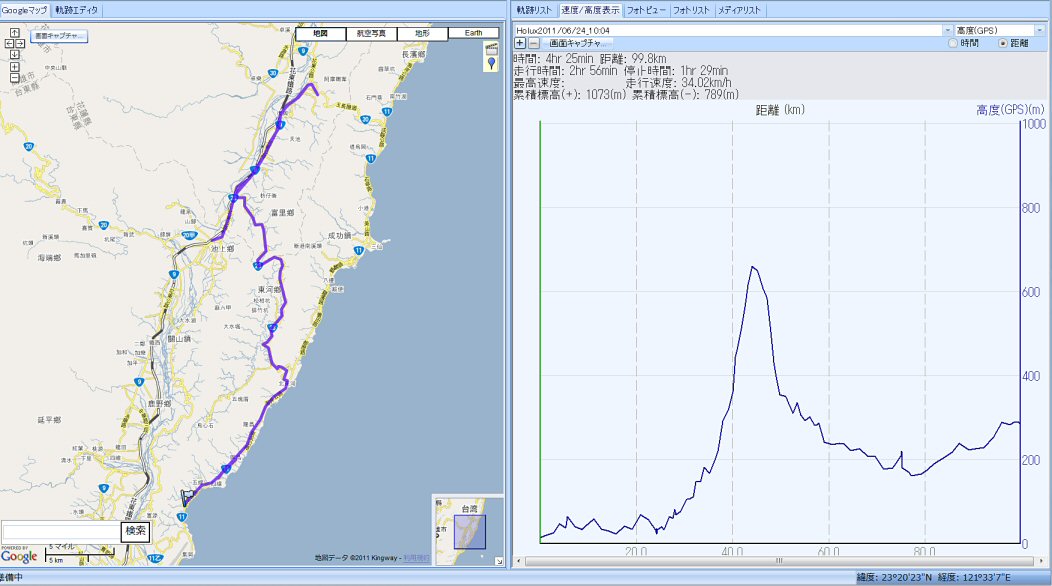
Task: Click the 累積標高(+): 1073(m) statistic
Action: click(571, 95)
